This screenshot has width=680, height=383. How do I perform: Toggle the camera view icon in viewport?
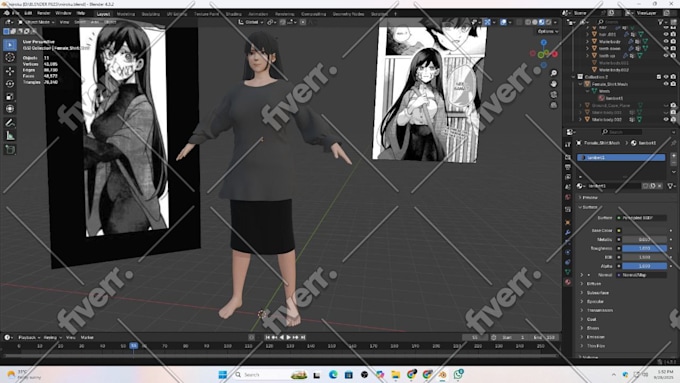point(554,95)
